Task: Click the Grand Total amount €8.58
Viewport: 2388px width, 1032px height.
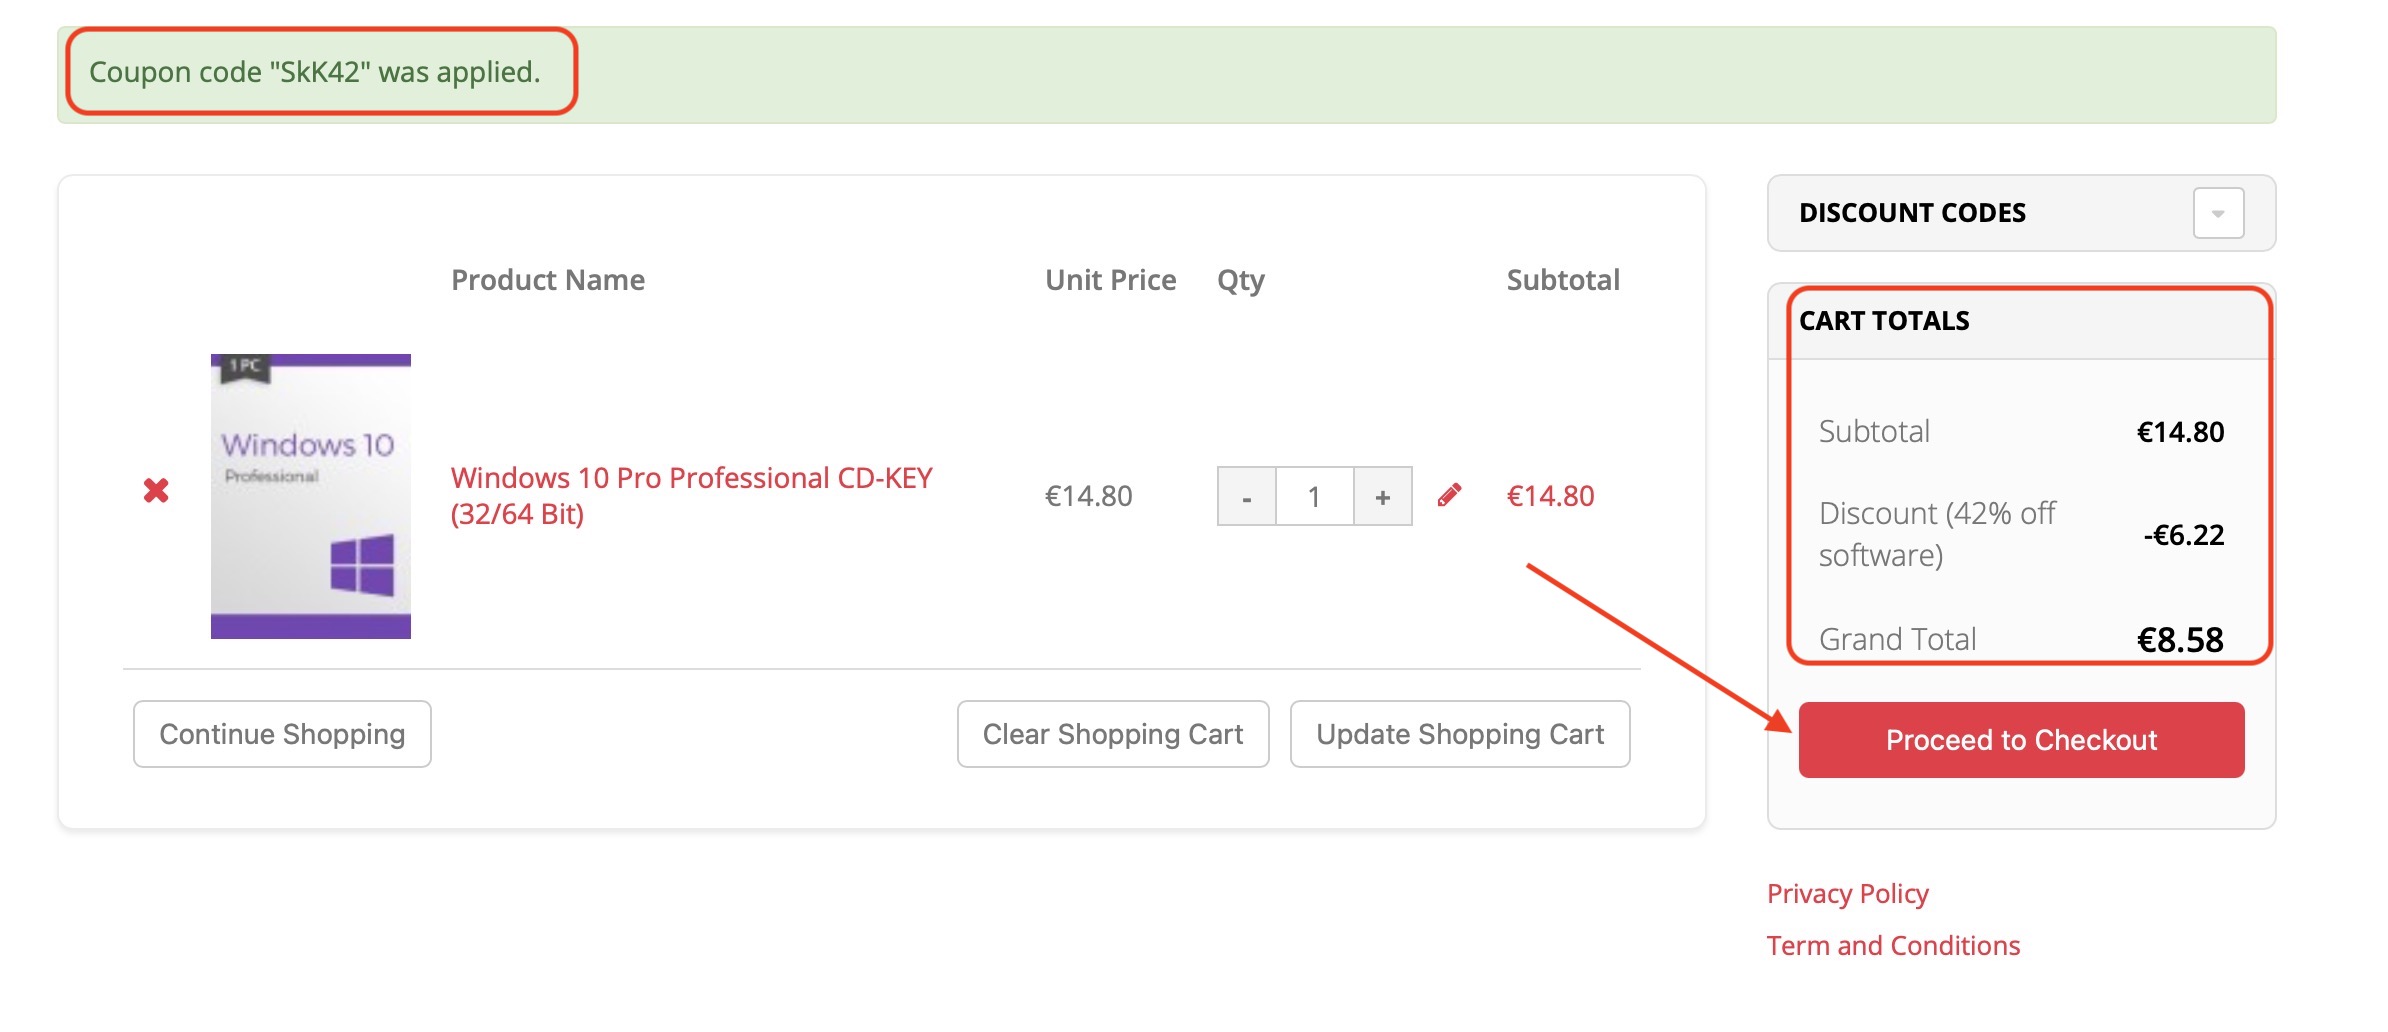Action: pyautogui.click(x=2180, y=639)
